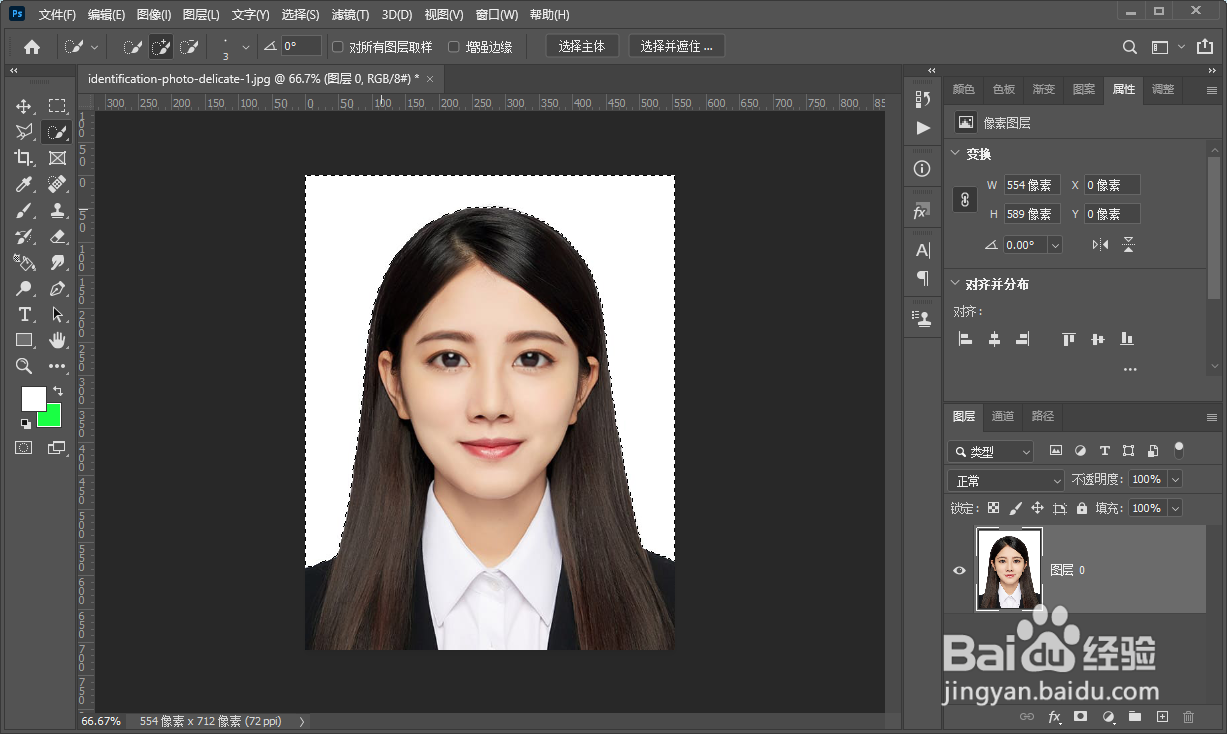Open the blend mode 正常 dropdown
Viewport: 1227px width, 734px height.
tap(1006, 481)
